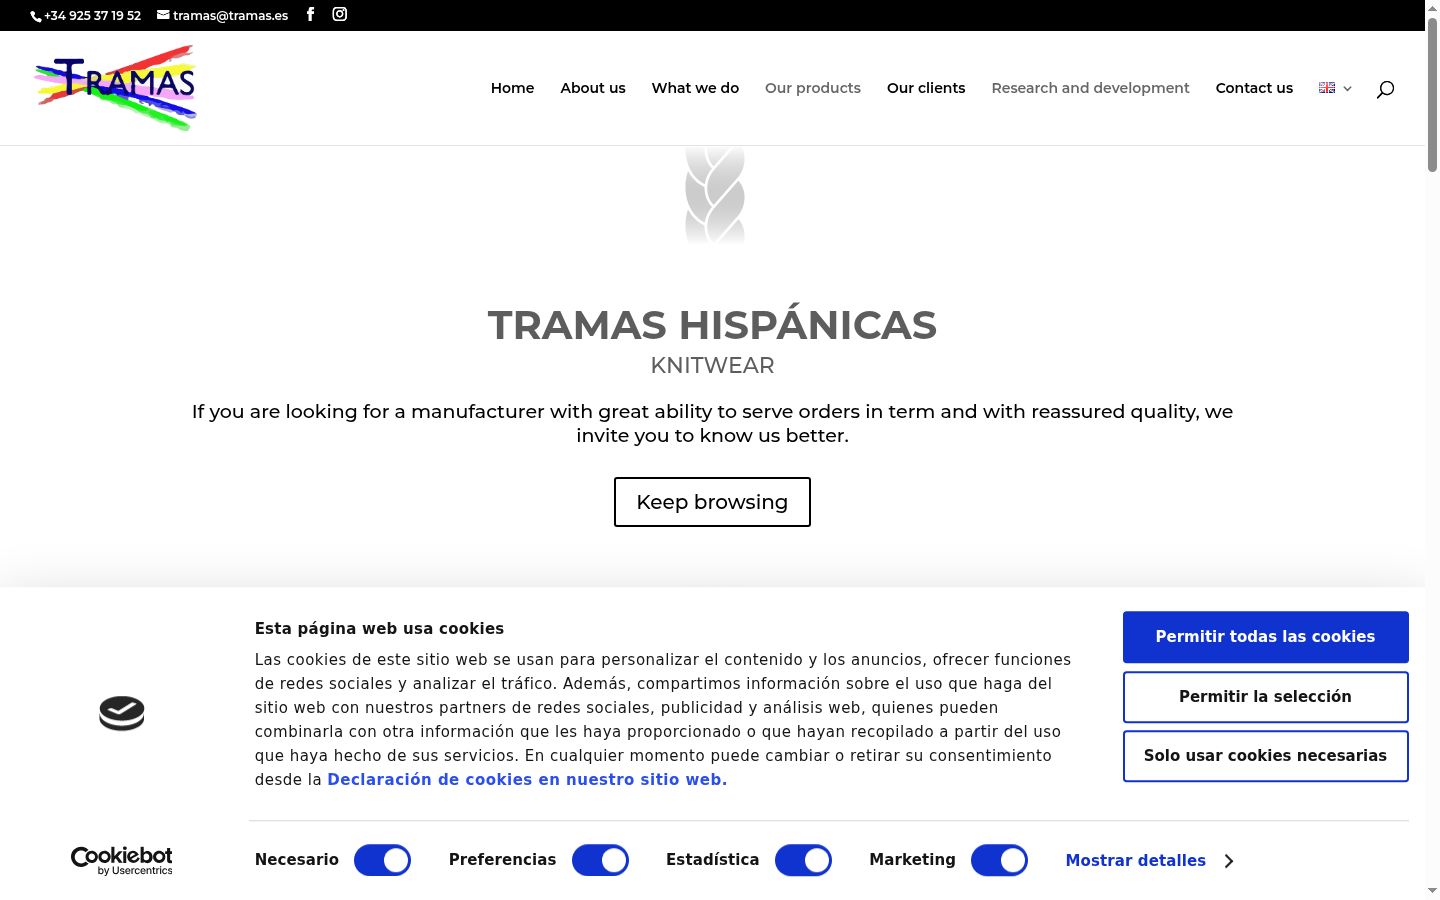The width and height of the screenshot is (1440, 900).
Task: Click Permitir la selección button
Action: click(x=1265, y=697)
